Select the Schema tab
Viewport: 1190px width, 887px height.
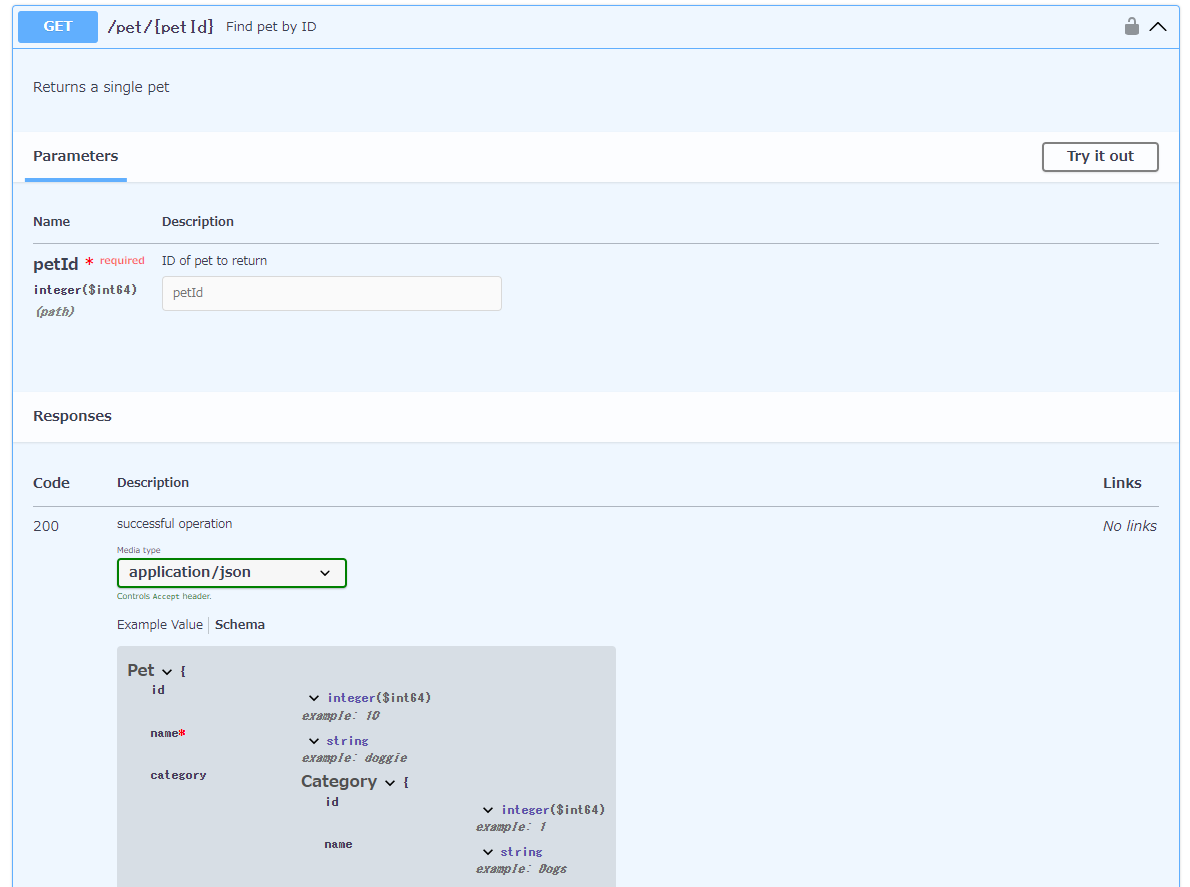pos(240,625)
